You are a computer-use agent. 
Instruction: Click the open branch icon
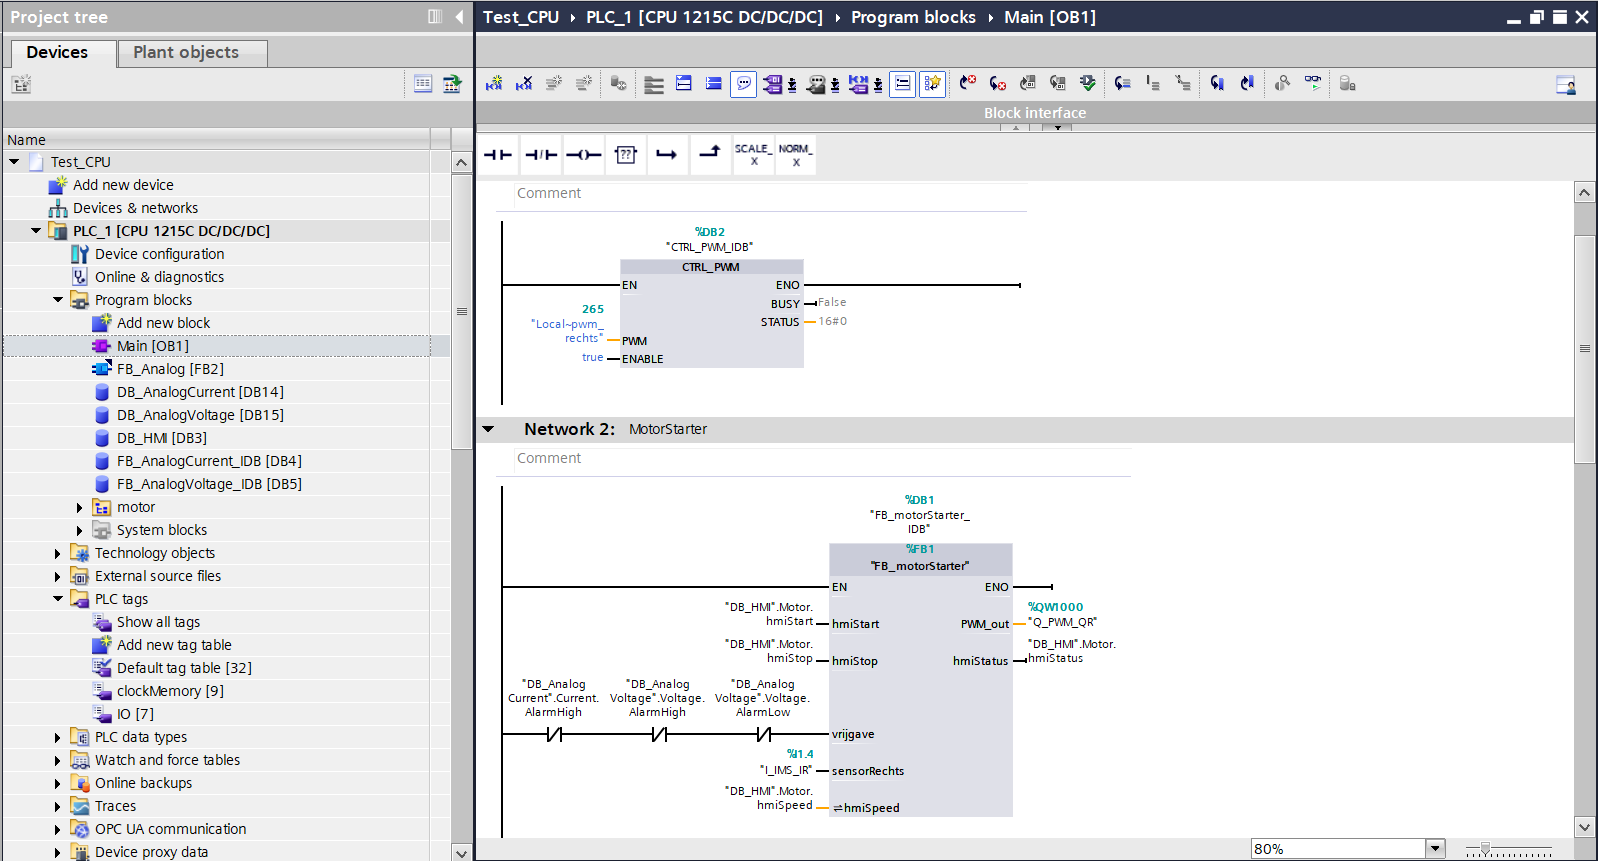point(667,155)
